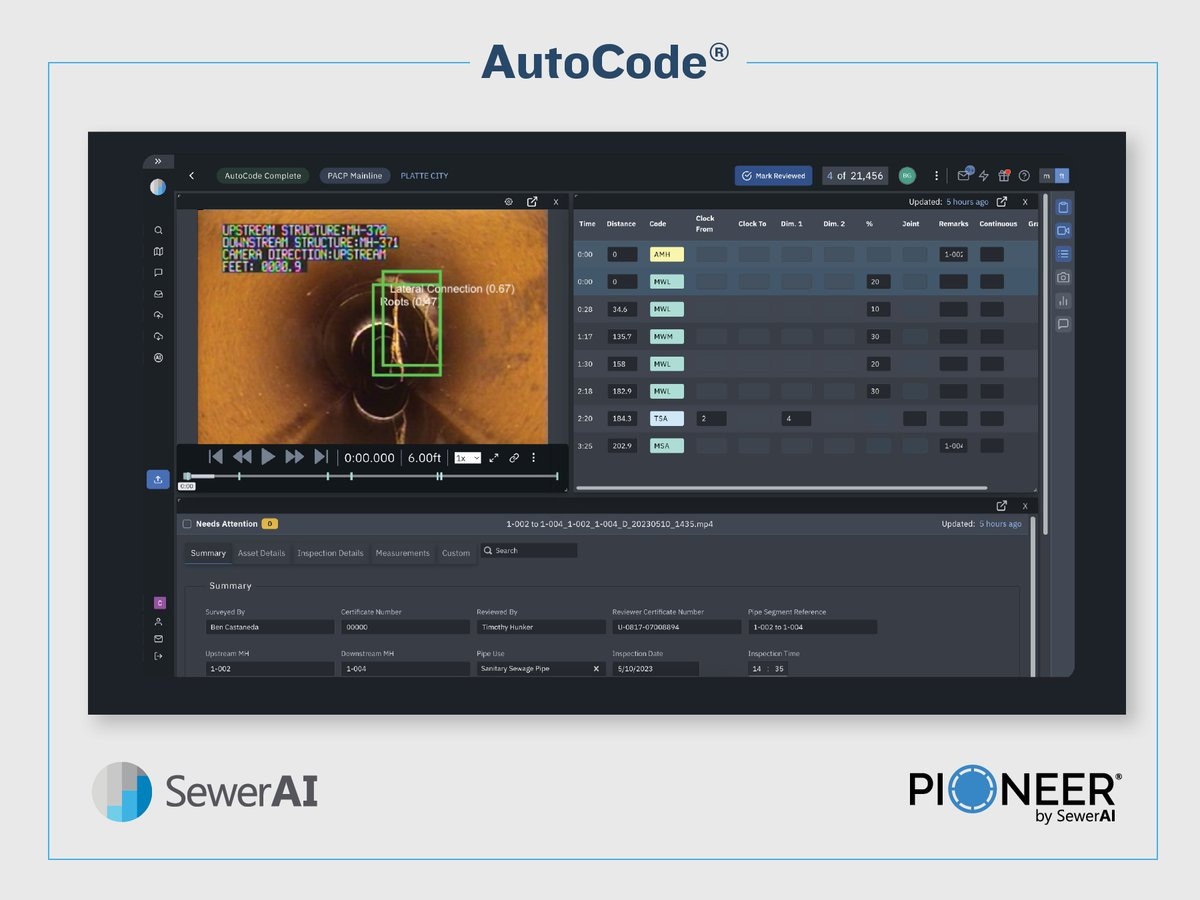1200x900 pixels.
Task: Click the video timeline scrubber handle
Action: click(187, 476)
